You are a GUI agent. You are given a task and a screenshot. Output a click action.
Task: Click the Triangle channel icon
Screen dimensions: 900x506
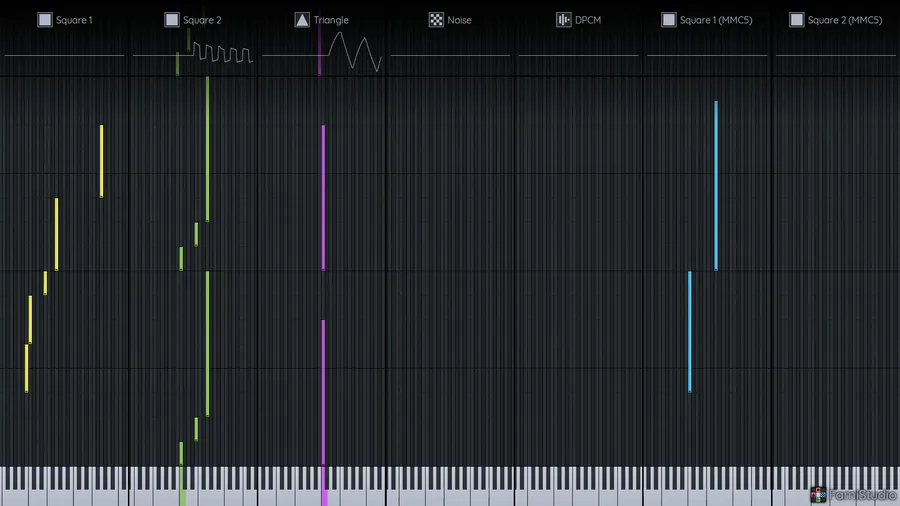(302, 20)
